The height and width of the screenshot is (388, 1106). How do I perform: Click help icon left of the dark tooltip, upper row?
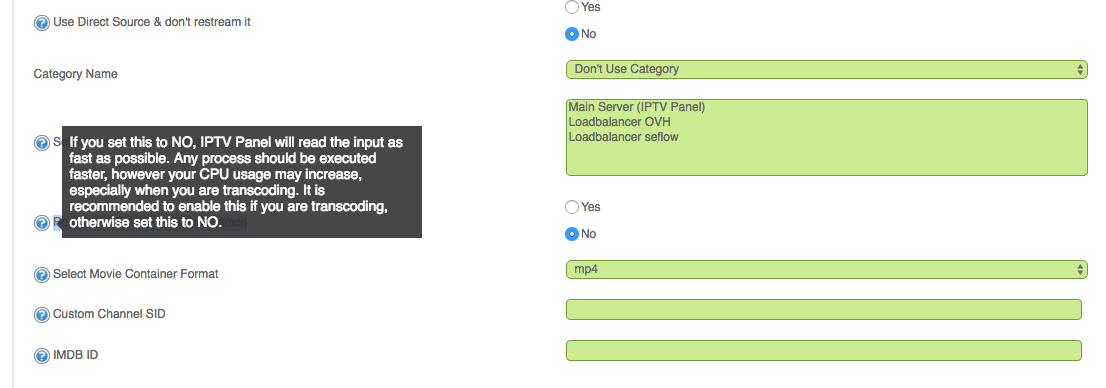coord(42,143)
